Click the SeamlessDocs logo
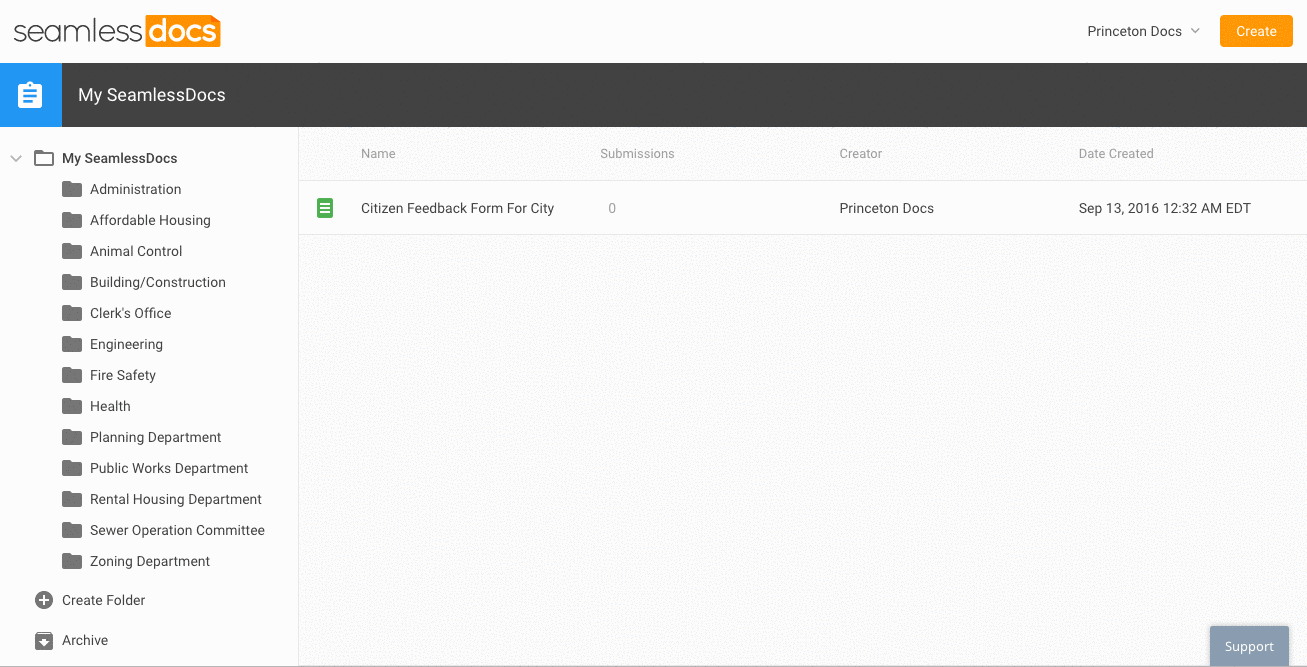The height and width of the screenshot is (667, 1307). (x=117, y=31)
